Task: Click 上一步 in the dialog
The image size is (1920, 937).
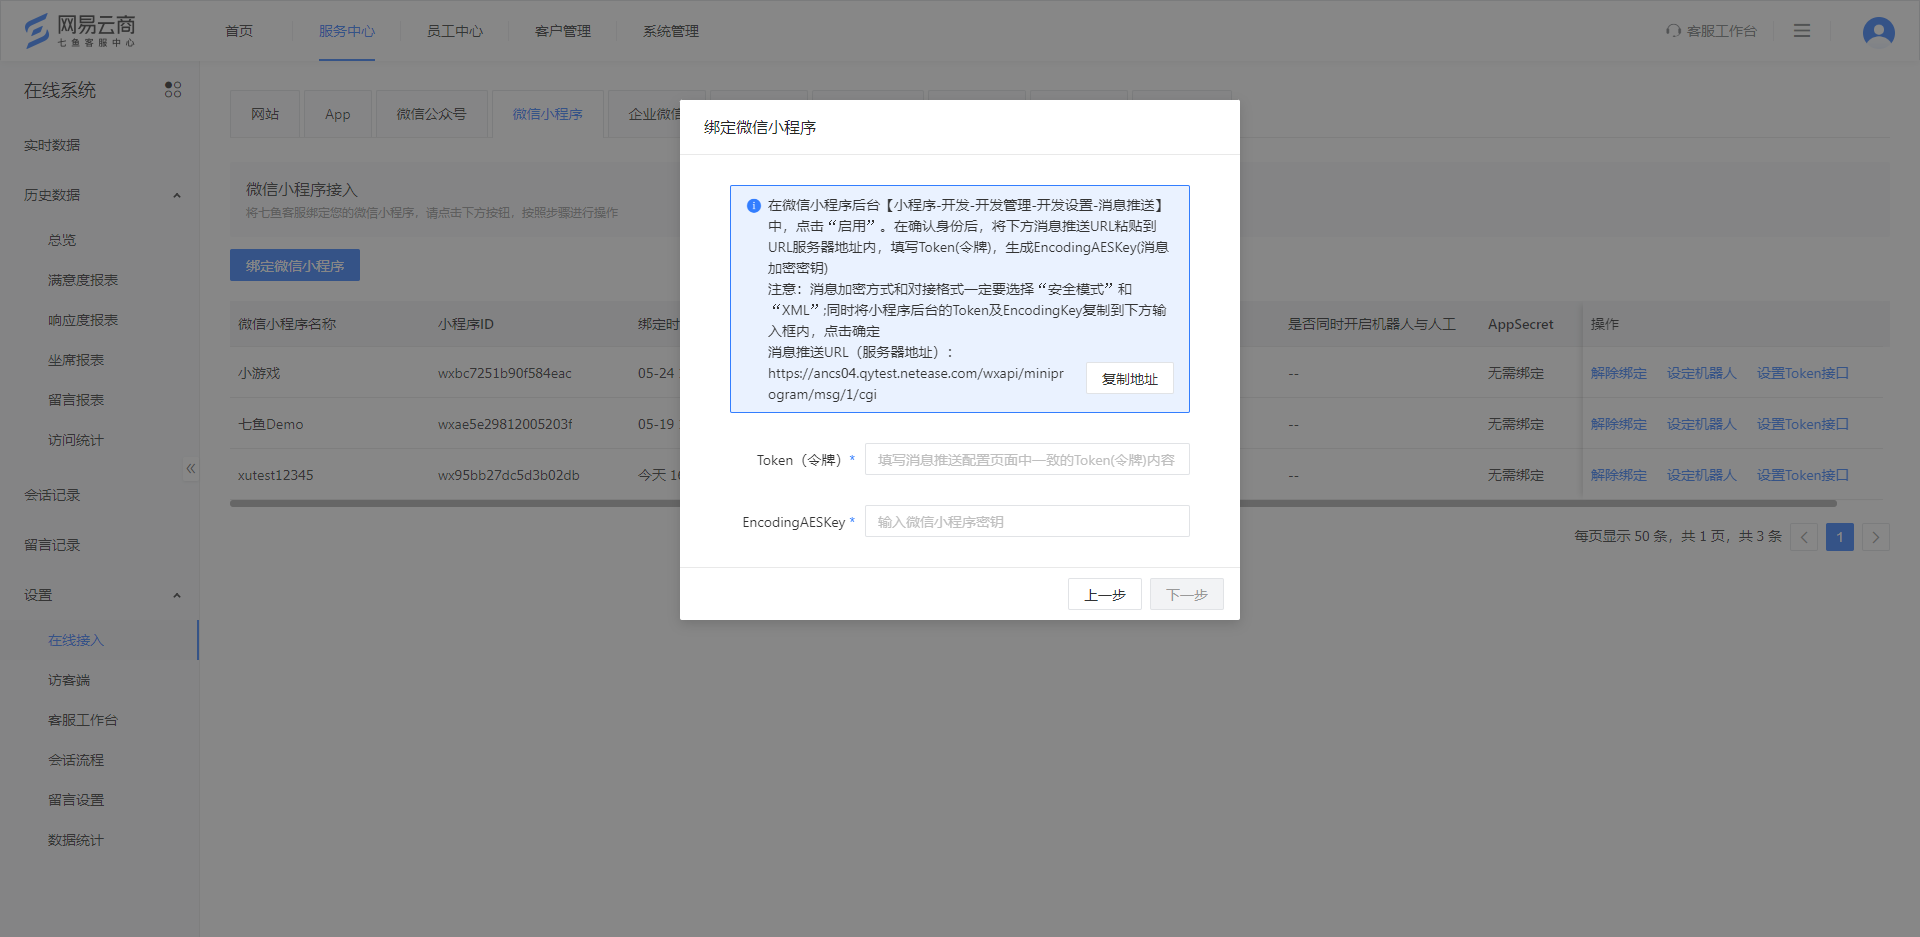Action: click(1105, 595)
